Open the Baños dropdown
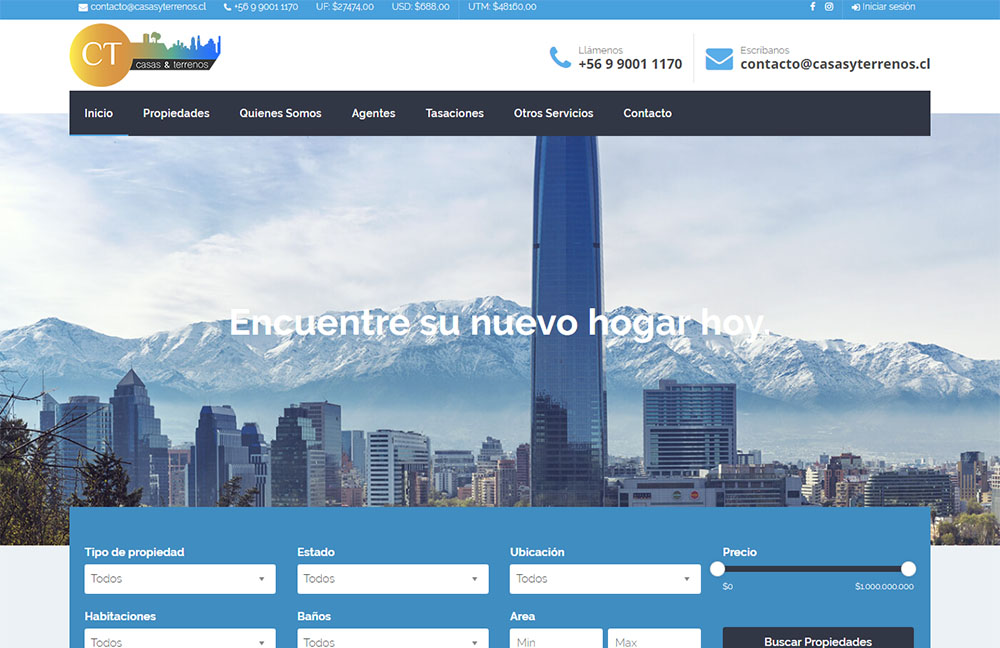The image size is (1000, 648). (393, 640)
